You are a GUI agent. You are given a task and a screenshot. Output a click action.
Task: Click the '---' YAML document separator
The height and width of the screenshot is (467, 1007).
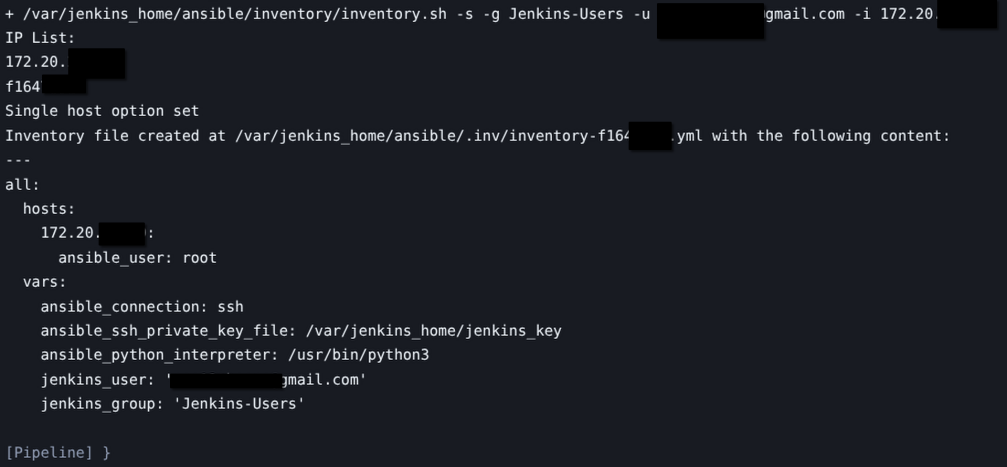(18, 160)
